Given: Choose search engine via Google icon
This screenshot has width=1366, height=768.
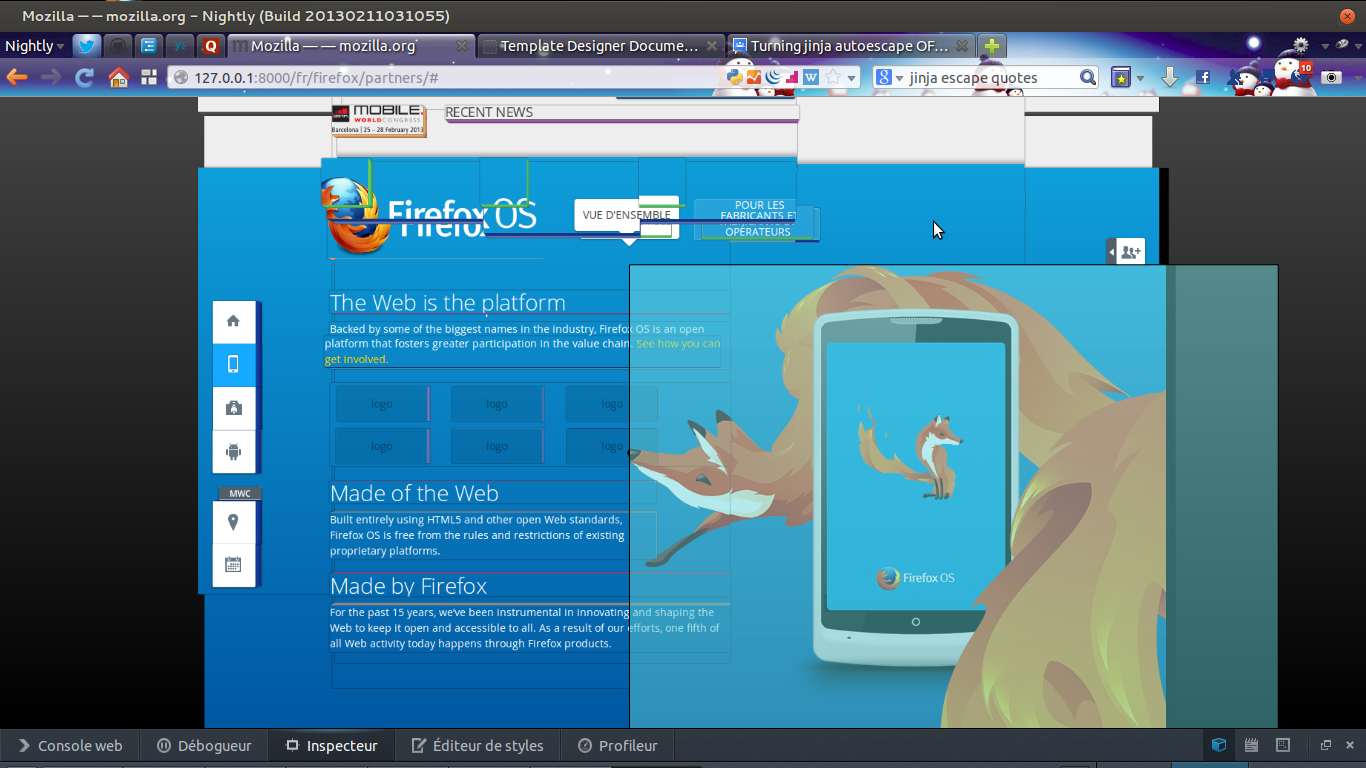Looking at the screenshot, I should click(888, 77).
